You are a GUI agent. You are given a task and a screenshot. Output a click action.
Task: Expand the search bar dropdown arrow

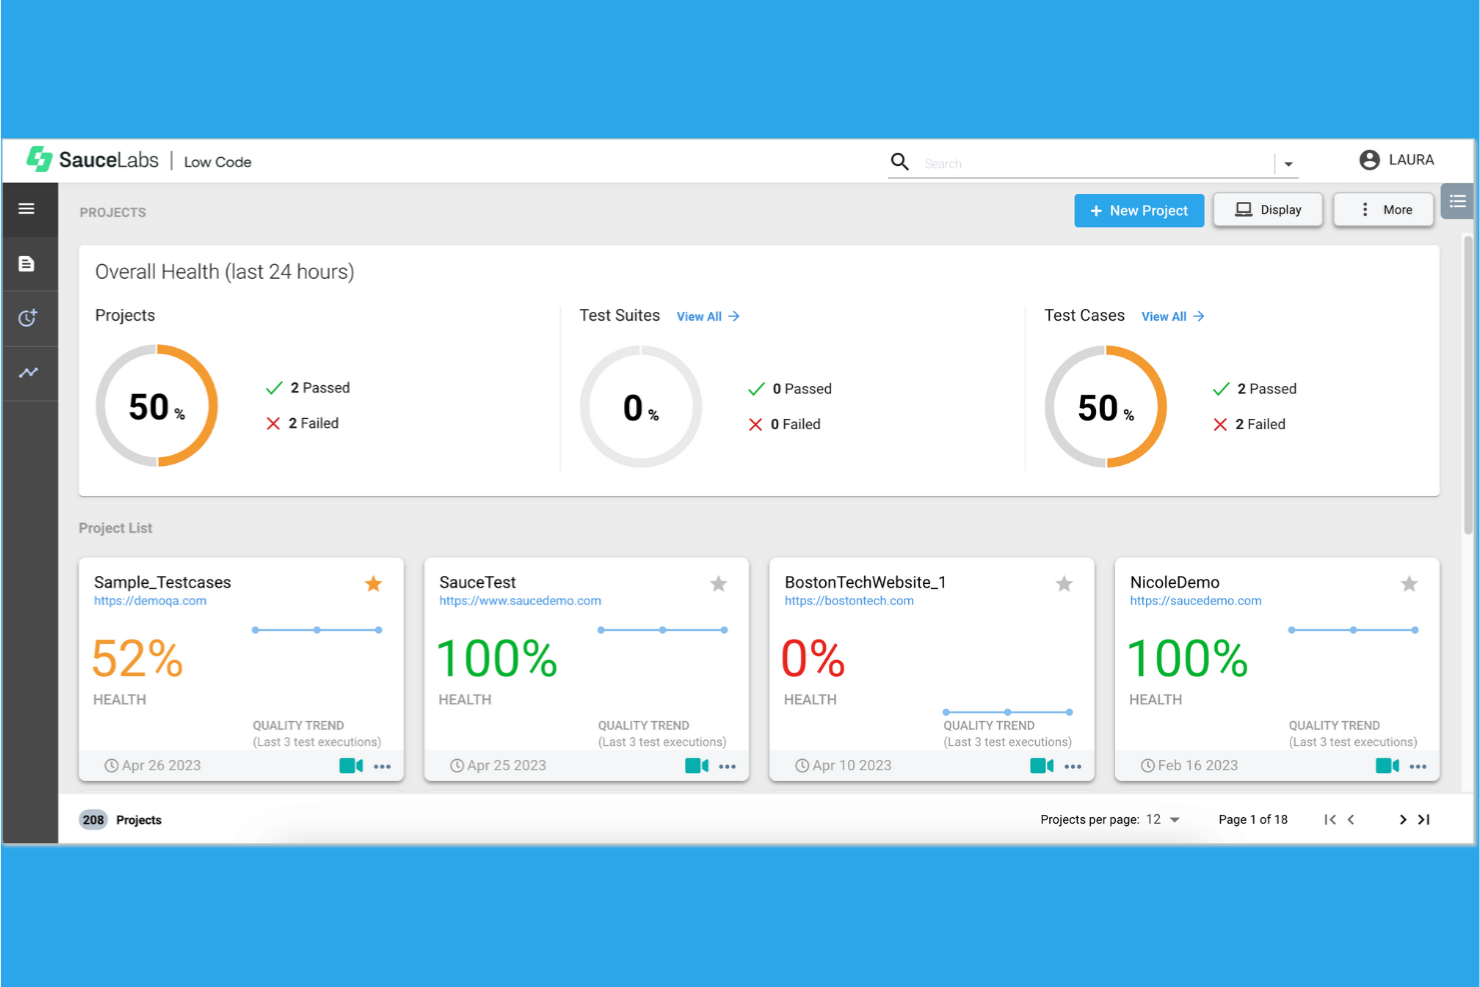tap(1288, 162)
